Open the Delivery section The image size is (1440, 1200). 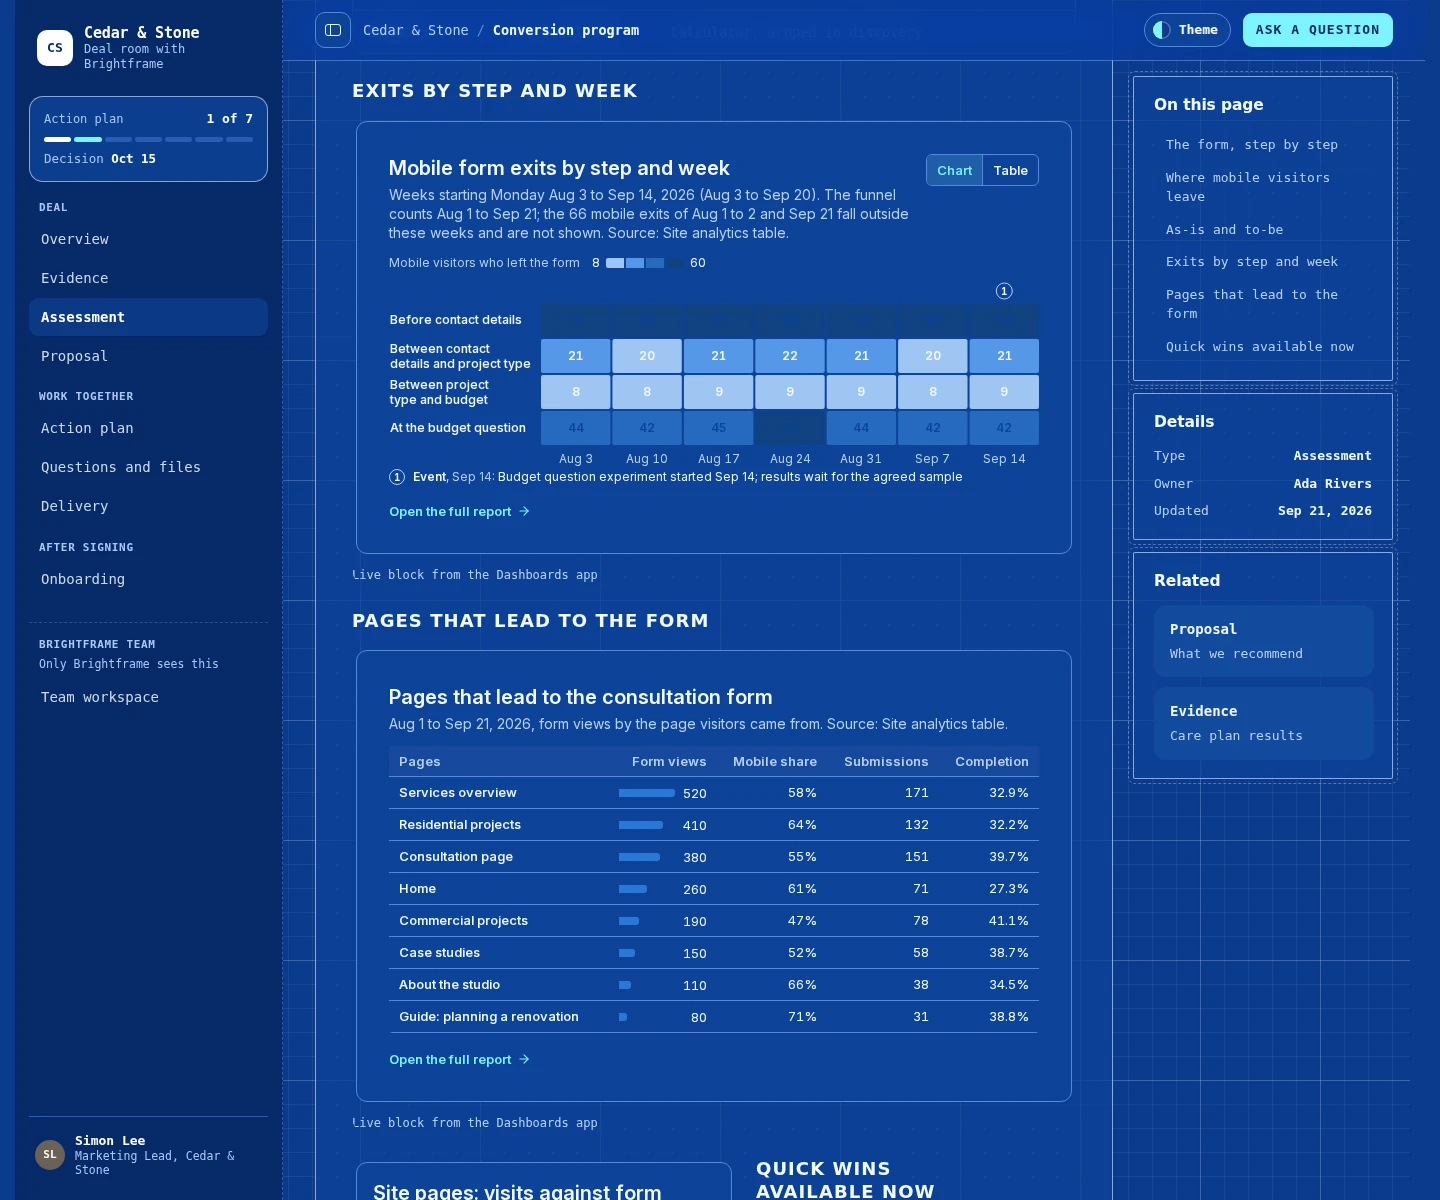pyautogui.click(x=148, y=506)
